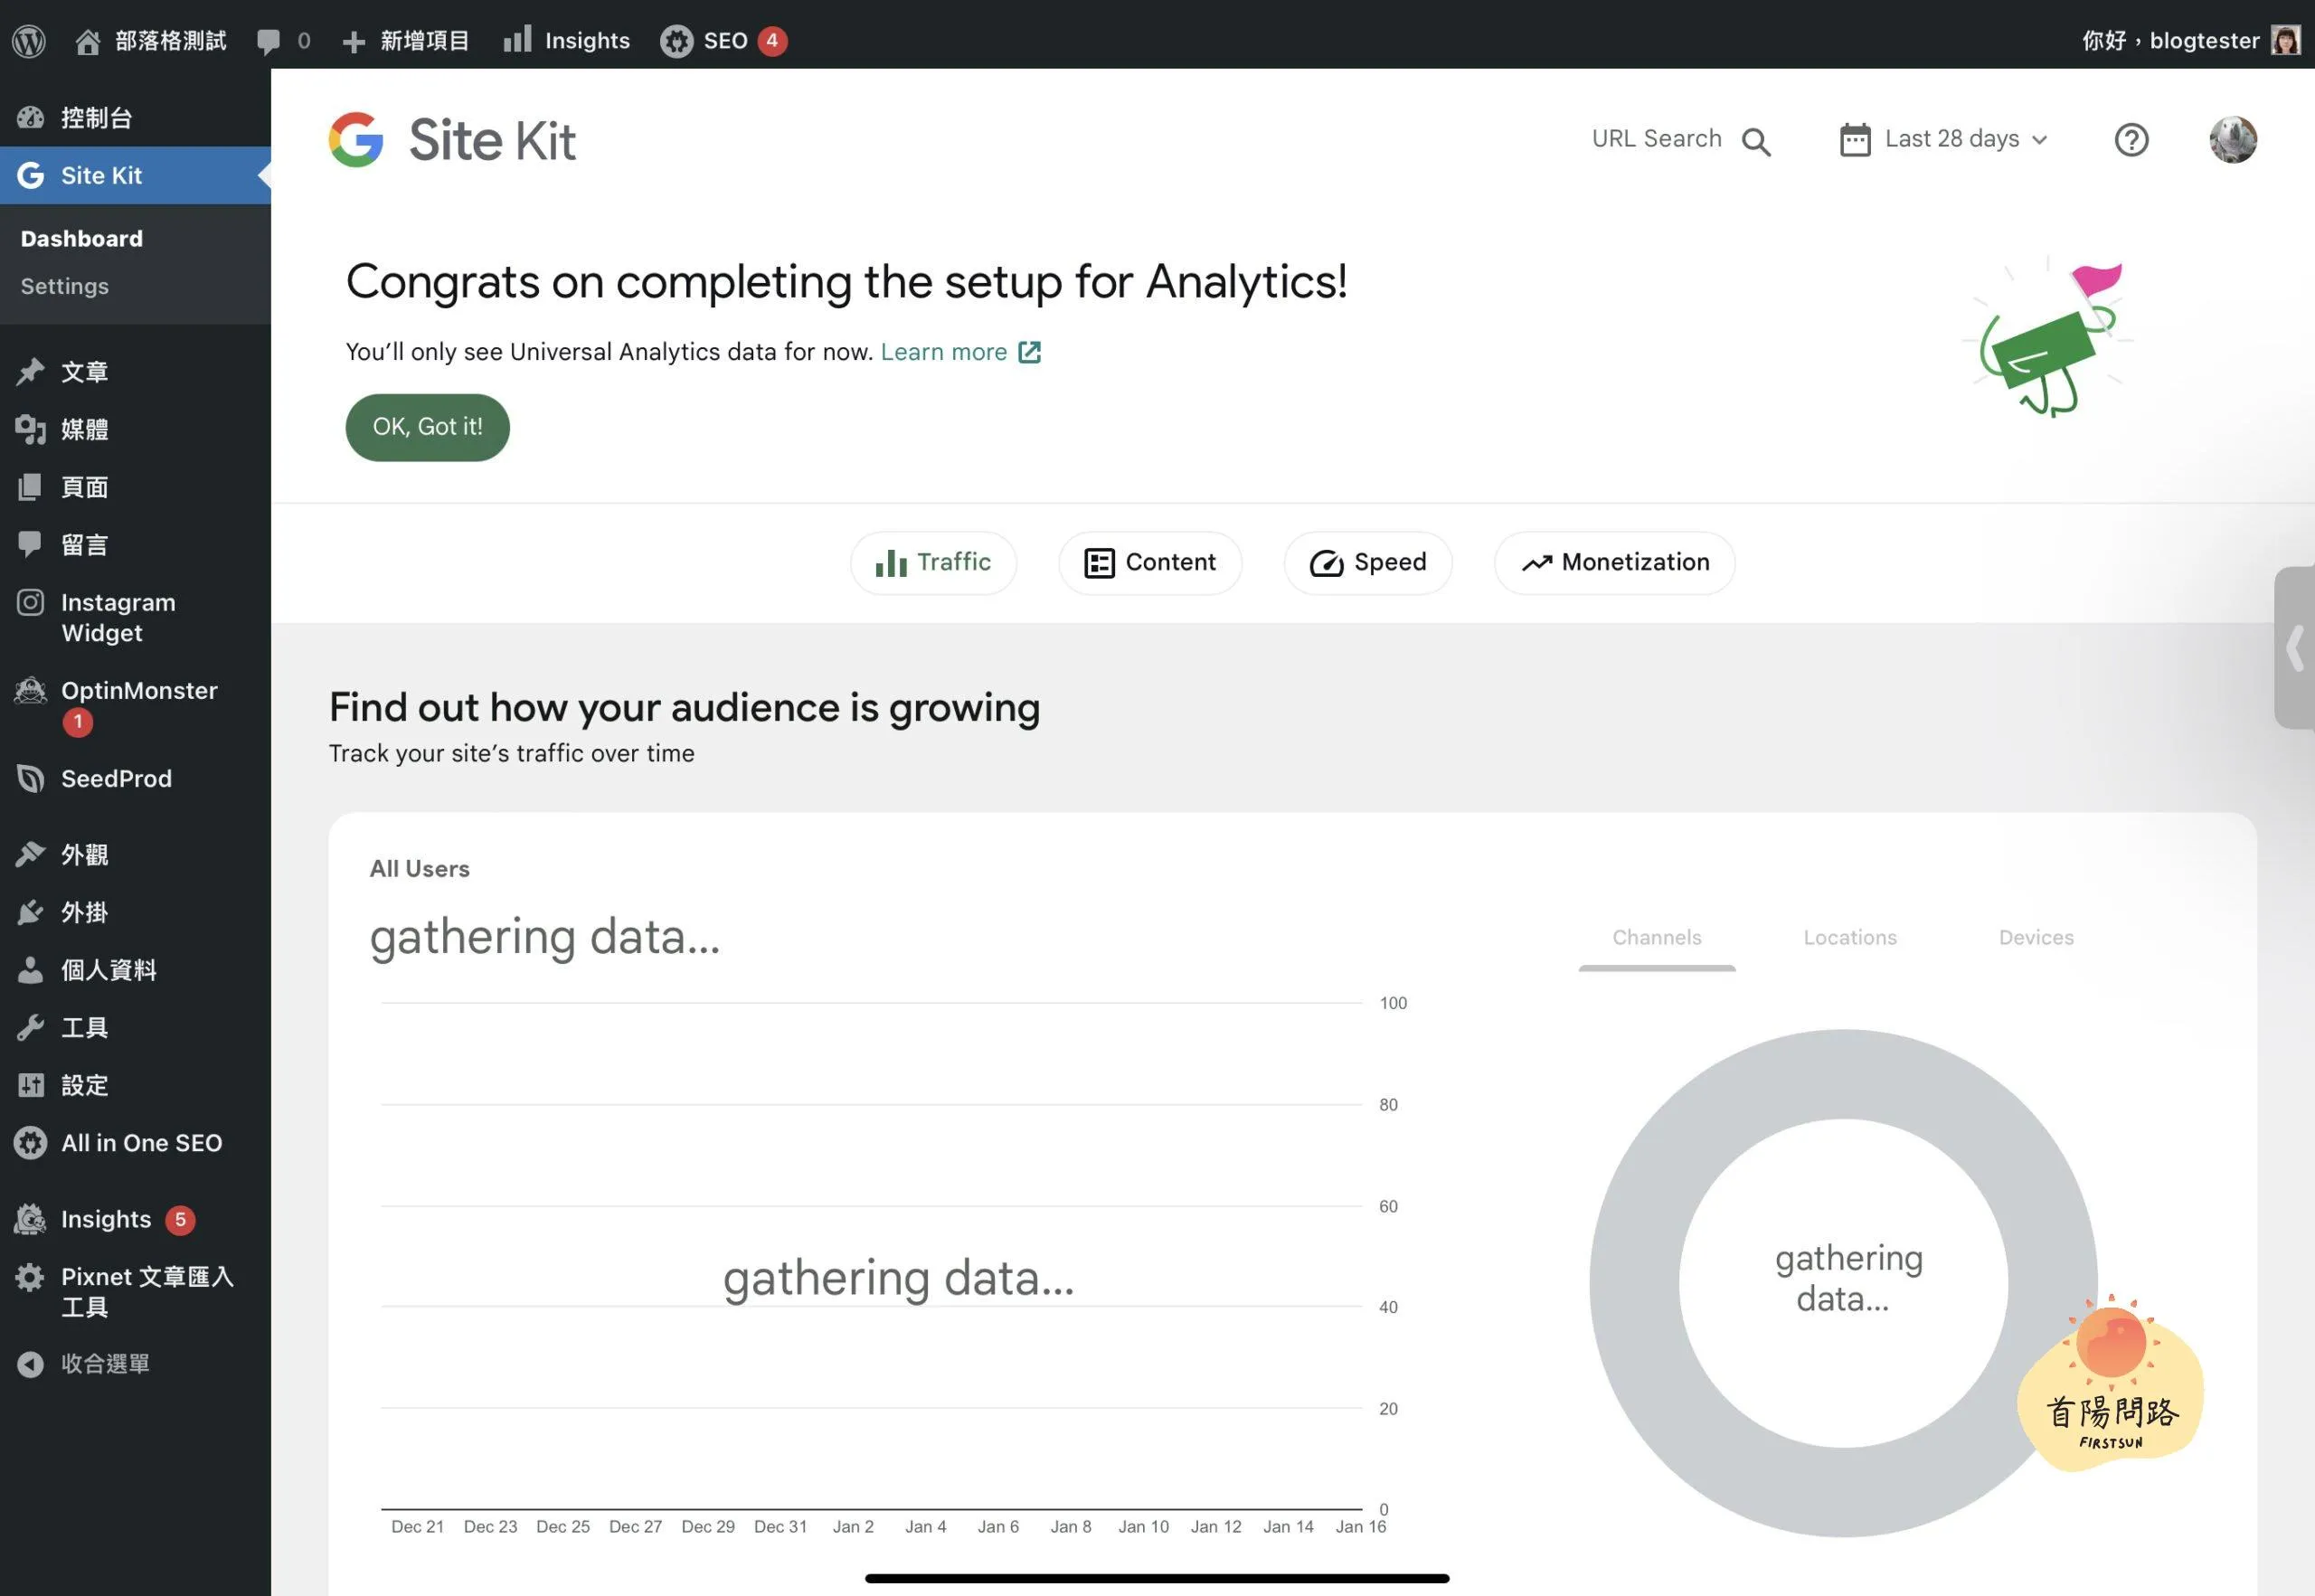Click the Monetization navigation chip

[1614, 562]
